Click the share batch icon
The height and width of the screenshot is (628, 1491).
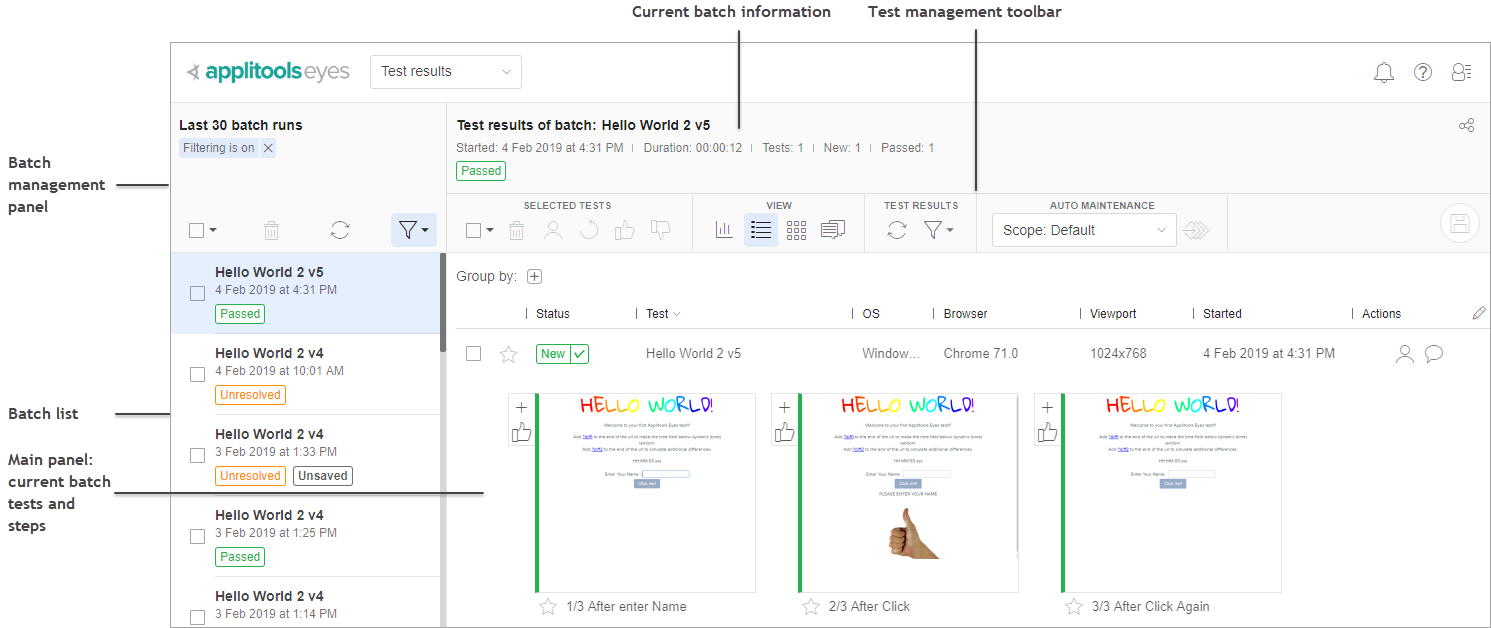click(1466, 126)
